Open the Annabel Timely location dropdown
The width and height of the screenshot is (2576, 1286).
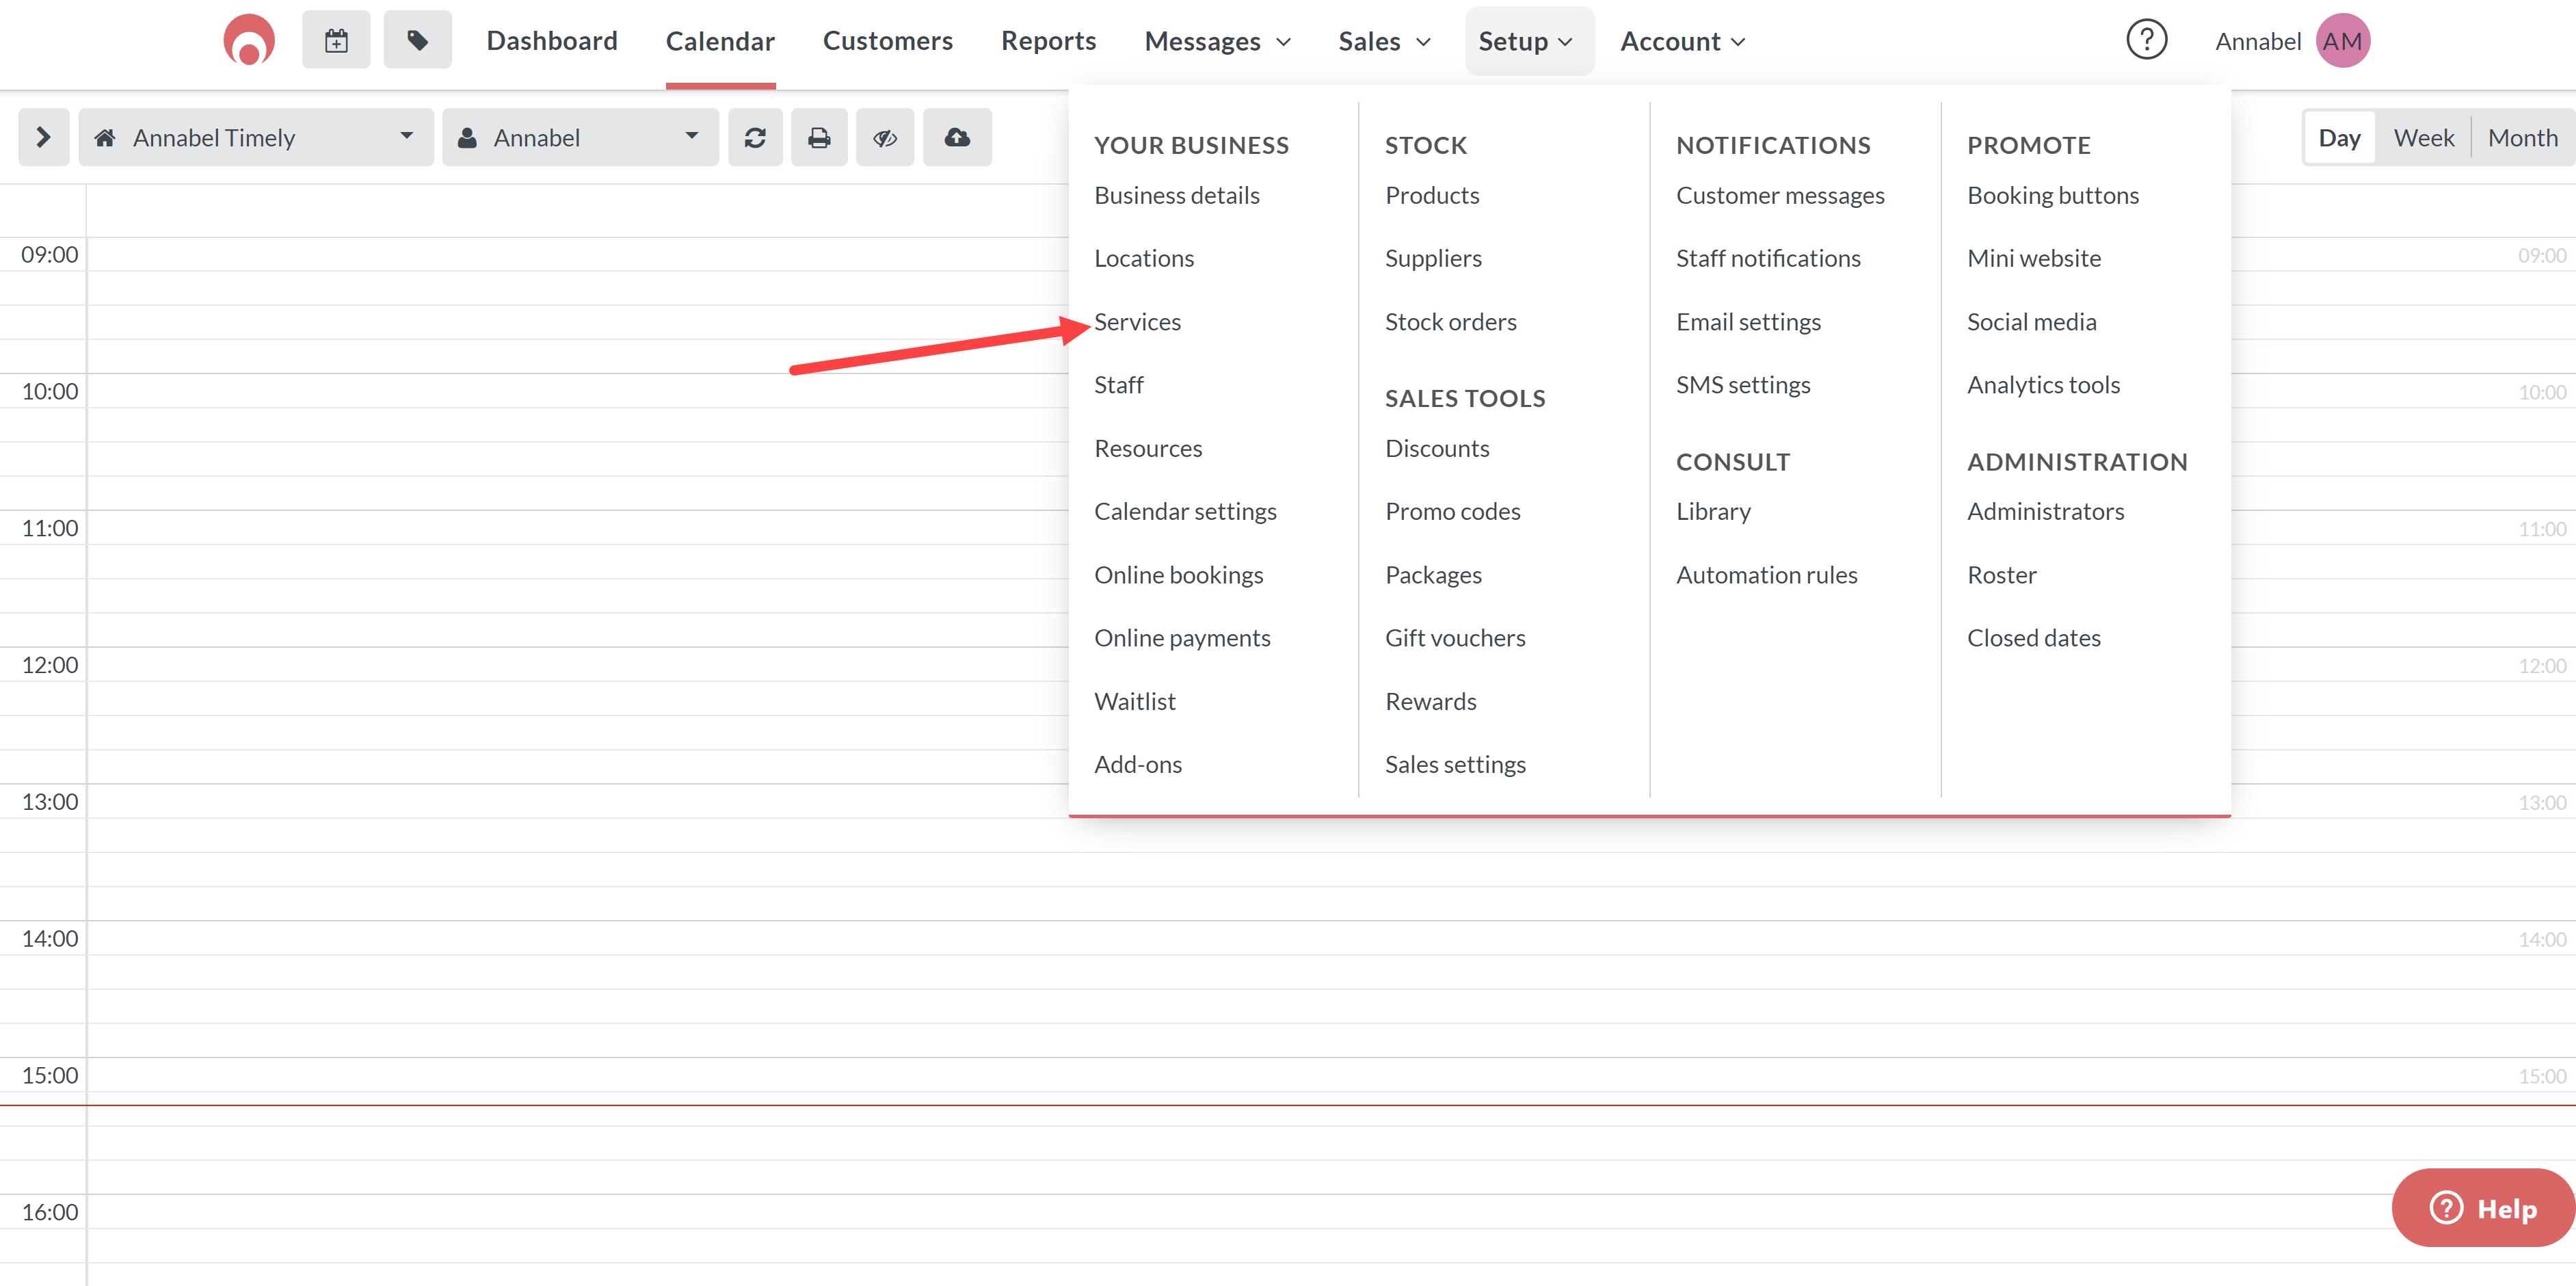click(256, 137)
